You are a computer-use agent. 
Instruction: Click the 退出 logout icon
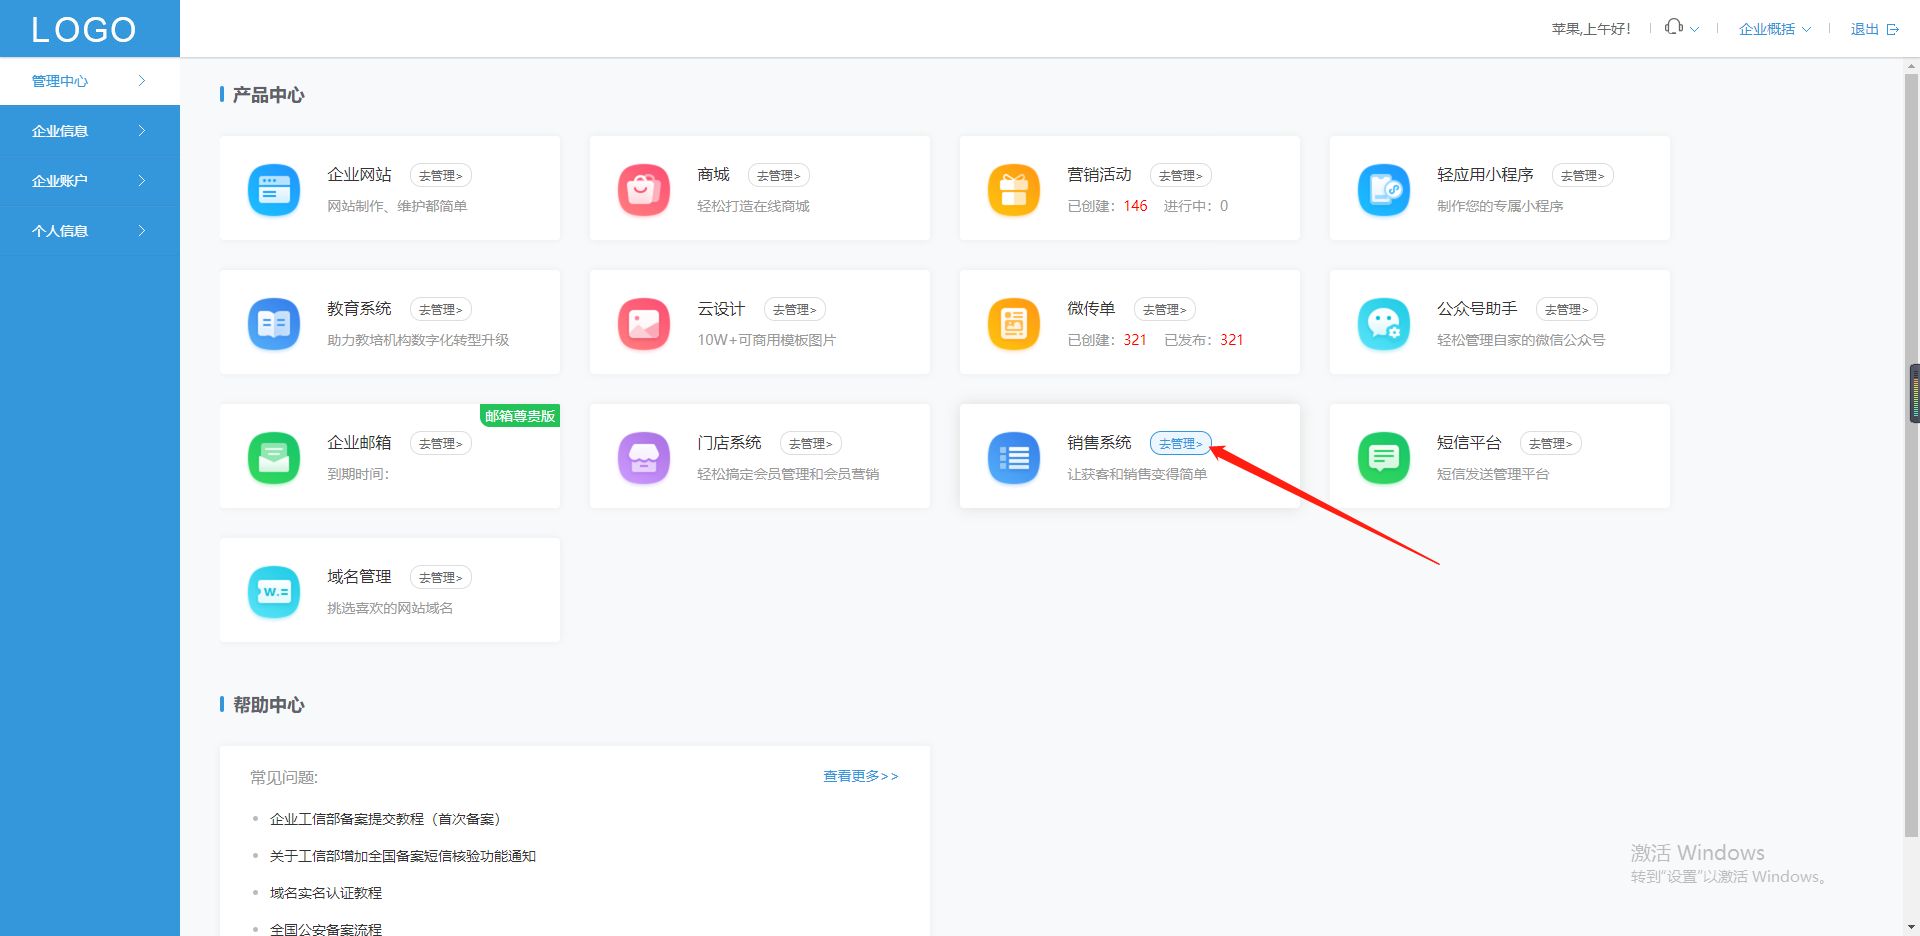[1892, 29]
